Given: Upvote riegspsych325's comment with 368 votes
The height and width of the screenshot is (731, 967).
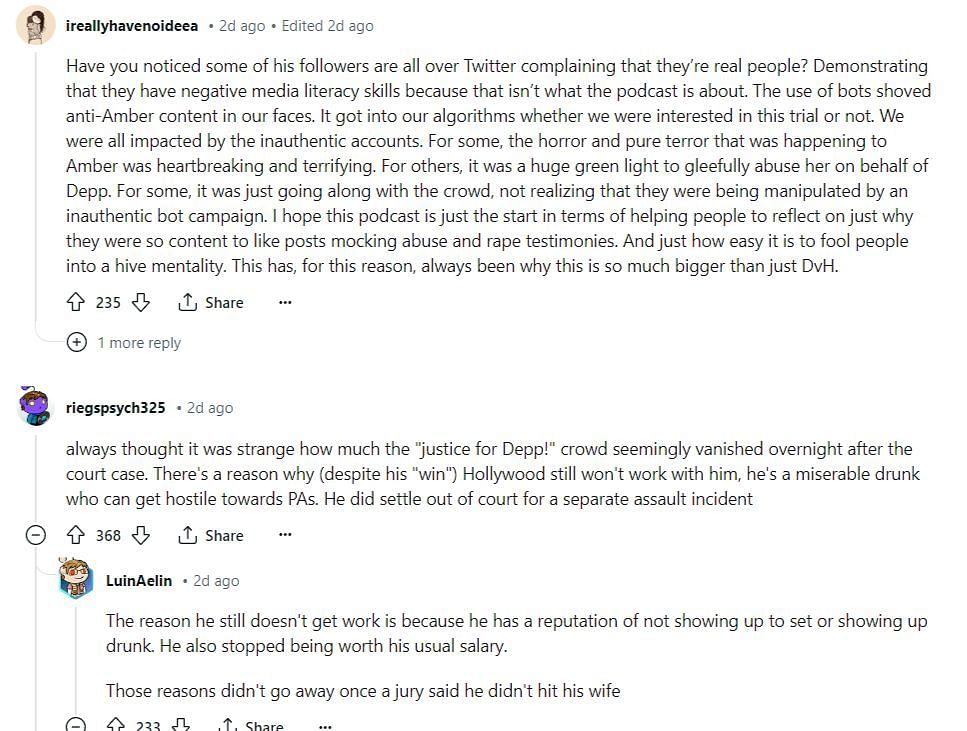Looking at the screenshot, I should [x=76, y=535].
